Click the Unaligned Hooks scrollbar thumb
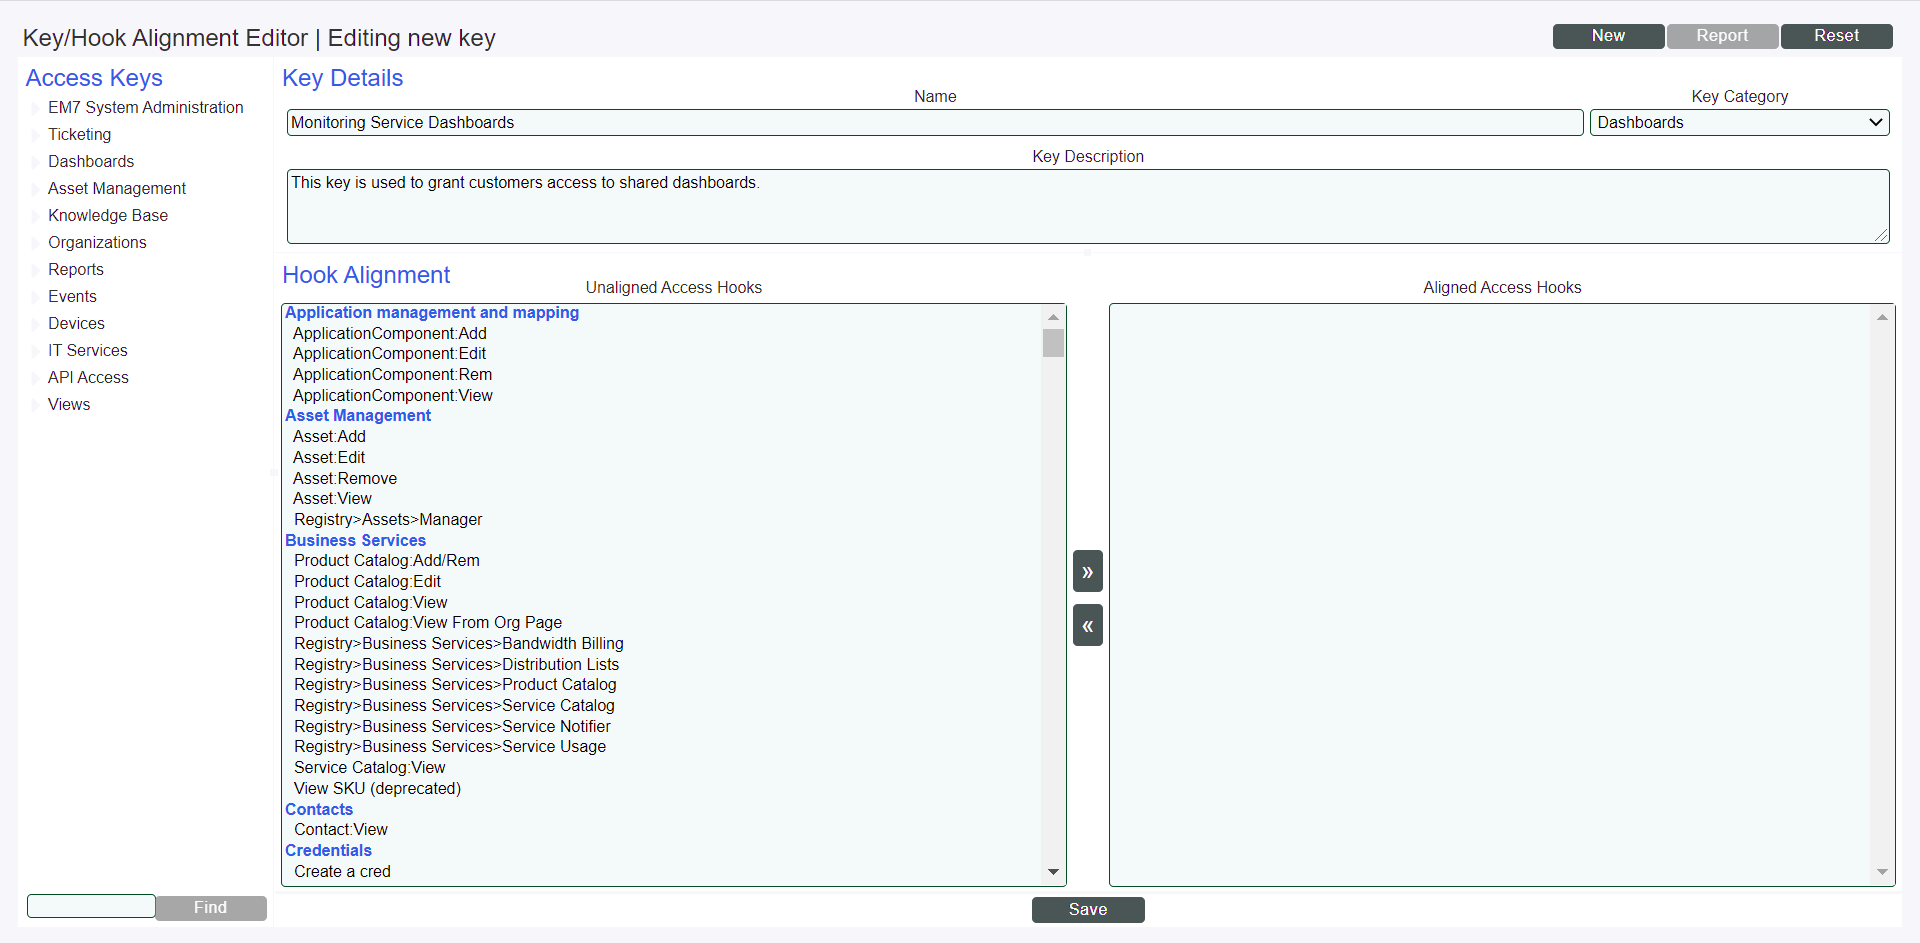 click(1053, 343)
